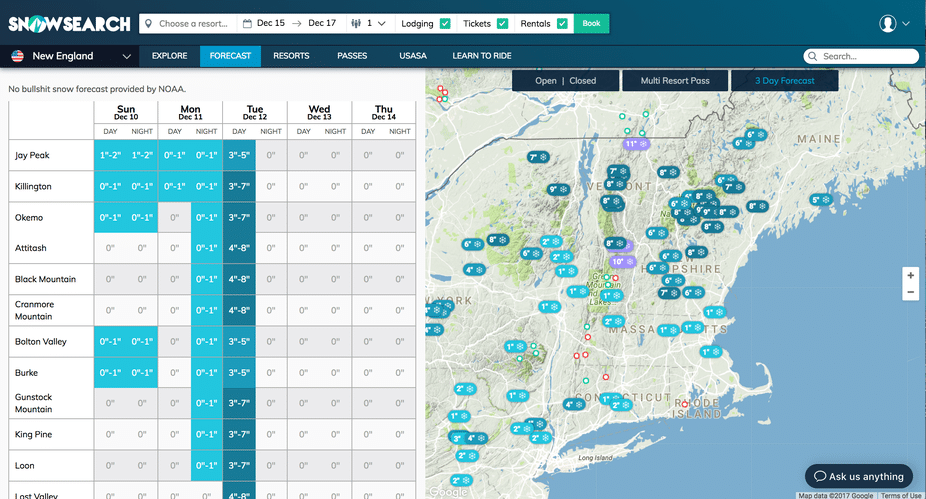Screen dimensions: 926x499
Task: Click the Sun Dec 10 column header
Action: click(x=126, y=112)
